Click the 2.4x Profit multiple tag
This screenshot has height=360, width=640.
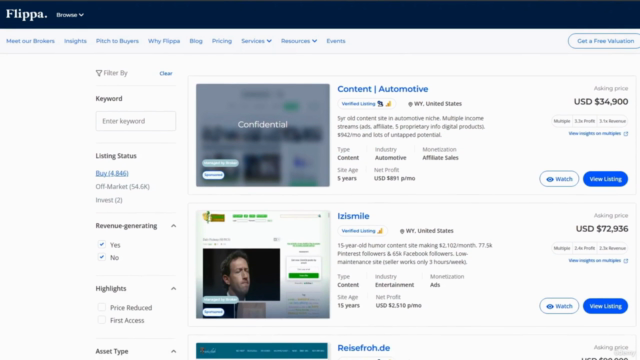(x=584, y=248)
